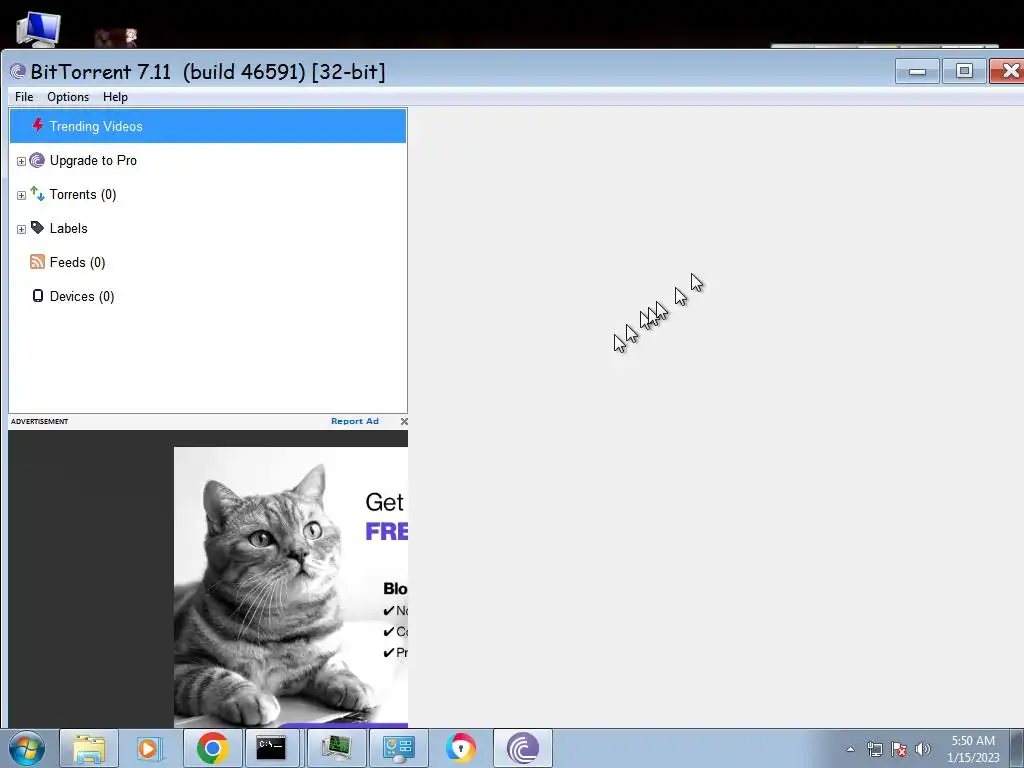Viewport: 1024px width, 768px height.
Task: Select the Labels text in sidebar
Action: [69, 229]
